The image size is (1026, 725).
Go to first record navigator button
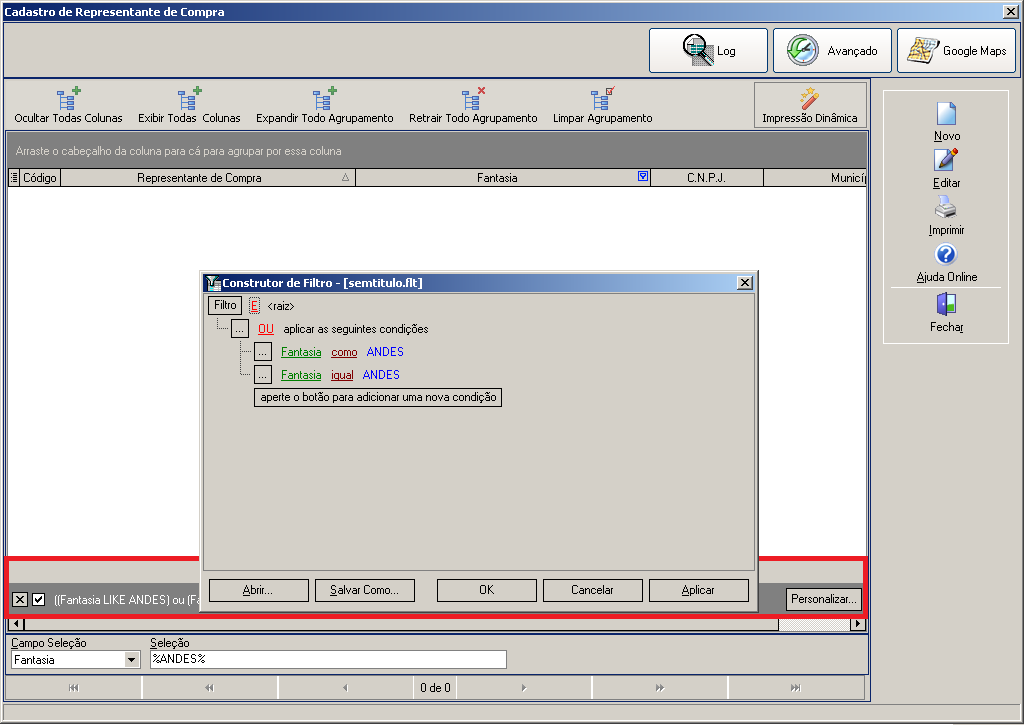73,688
